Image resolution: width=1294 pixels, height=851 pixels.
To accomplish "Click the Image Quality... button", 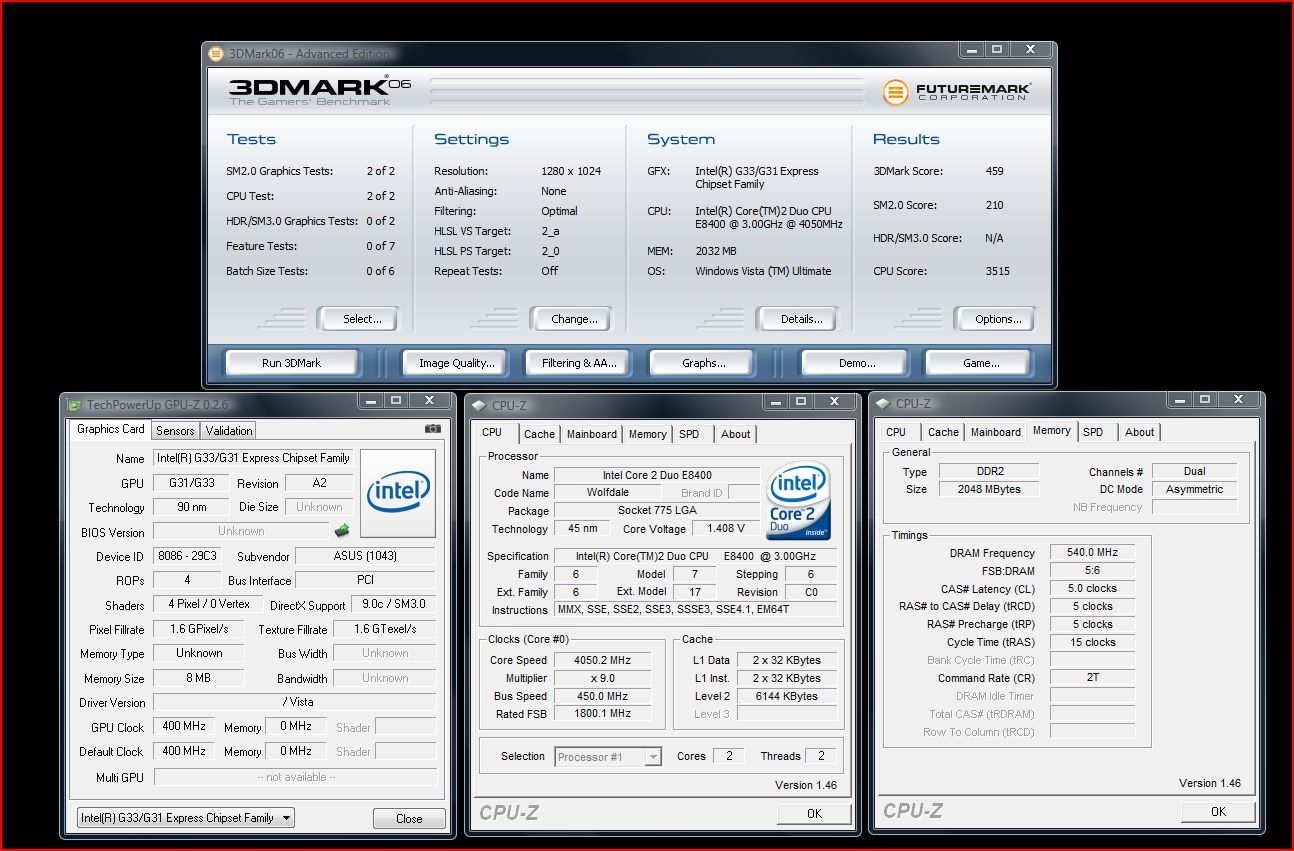I will point(456,363).
